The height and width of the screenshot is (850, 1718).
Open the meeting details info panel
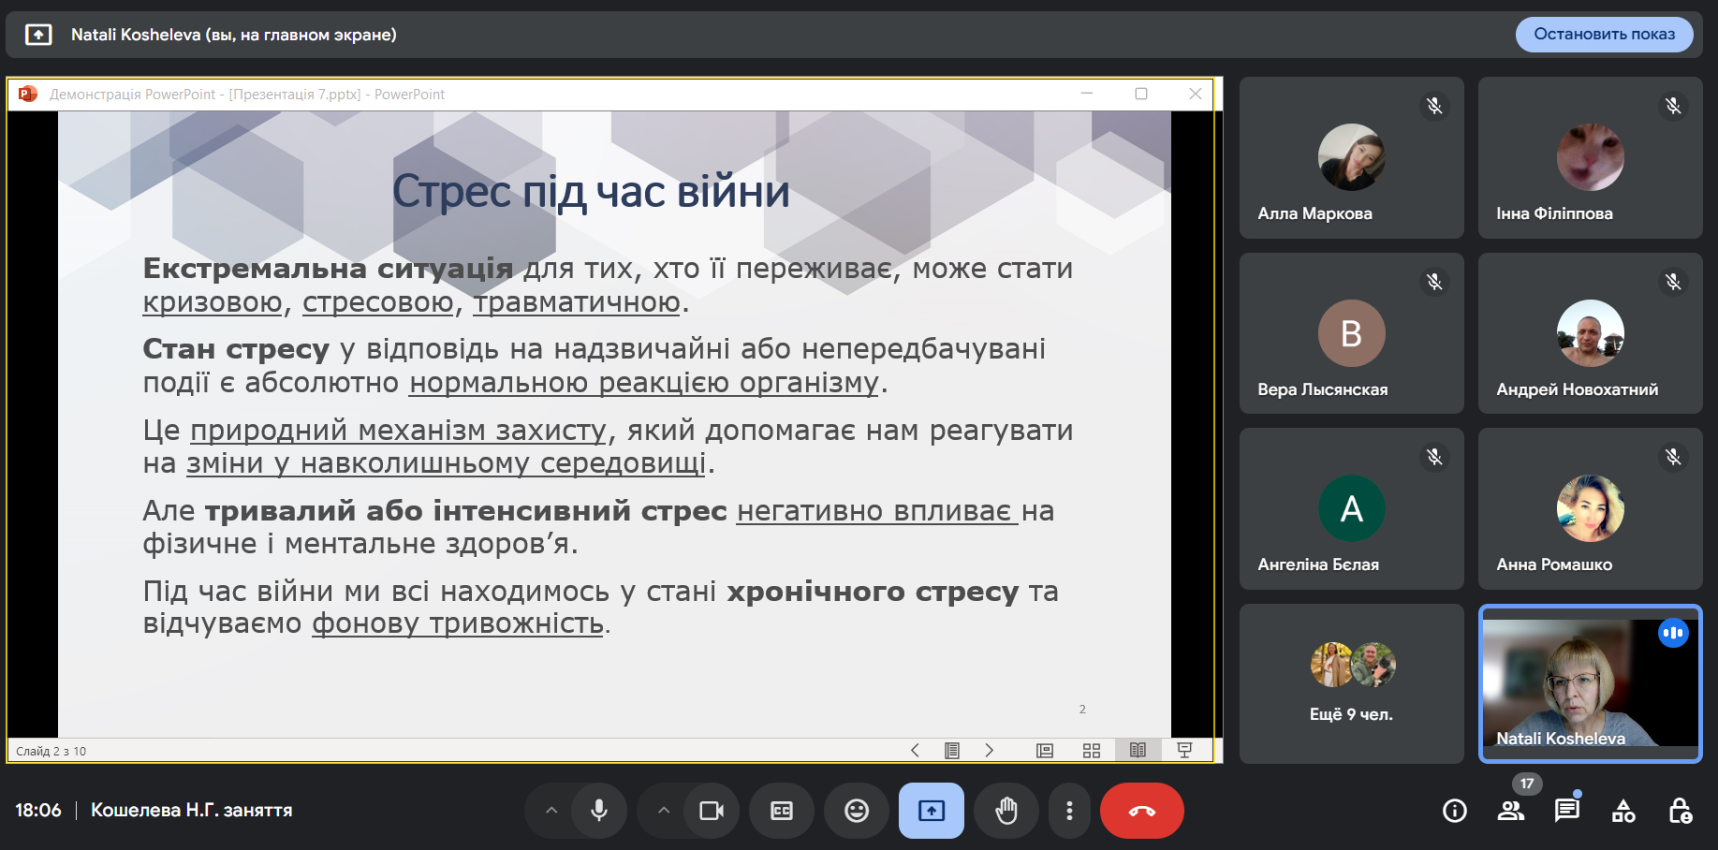1455,811
